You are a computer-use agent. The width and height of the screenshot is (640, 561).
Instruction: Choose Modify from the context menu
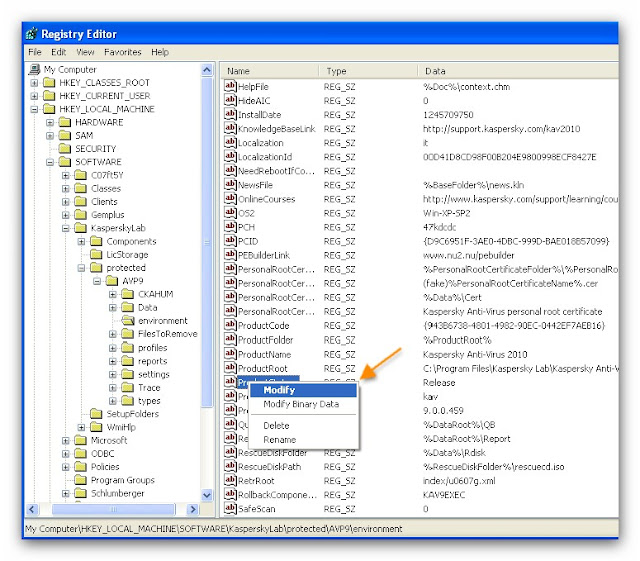click(x=303, y=390)
